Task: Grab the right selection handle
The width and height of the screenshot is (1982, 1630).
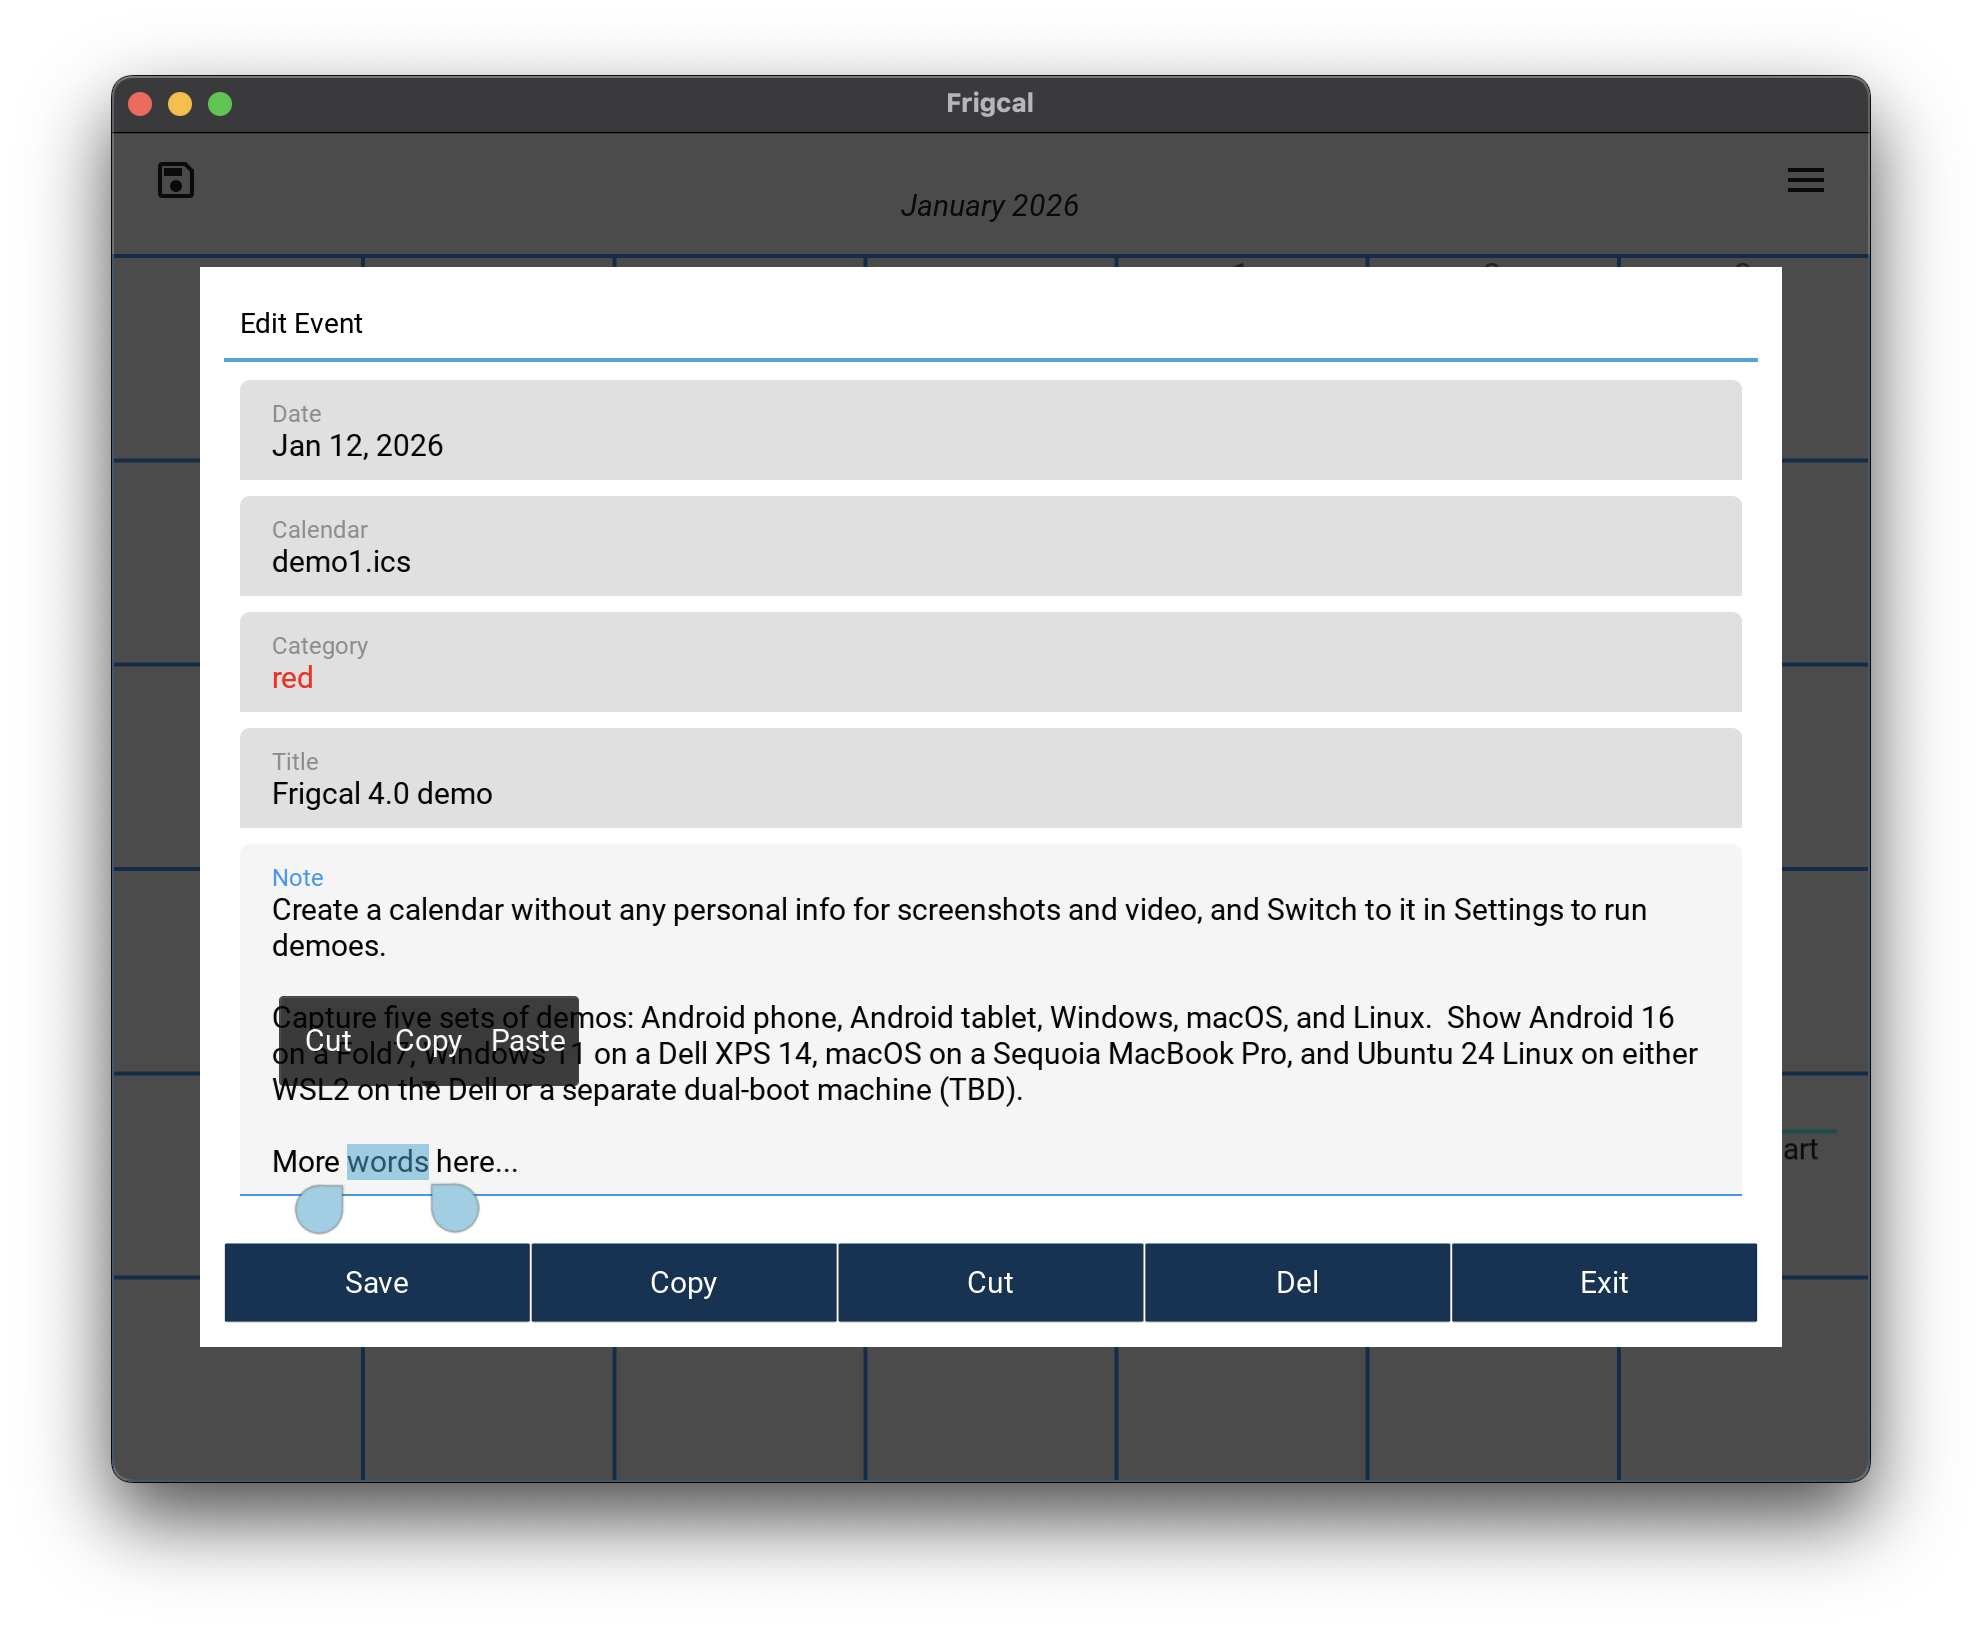Action: tap(455, 1209)
